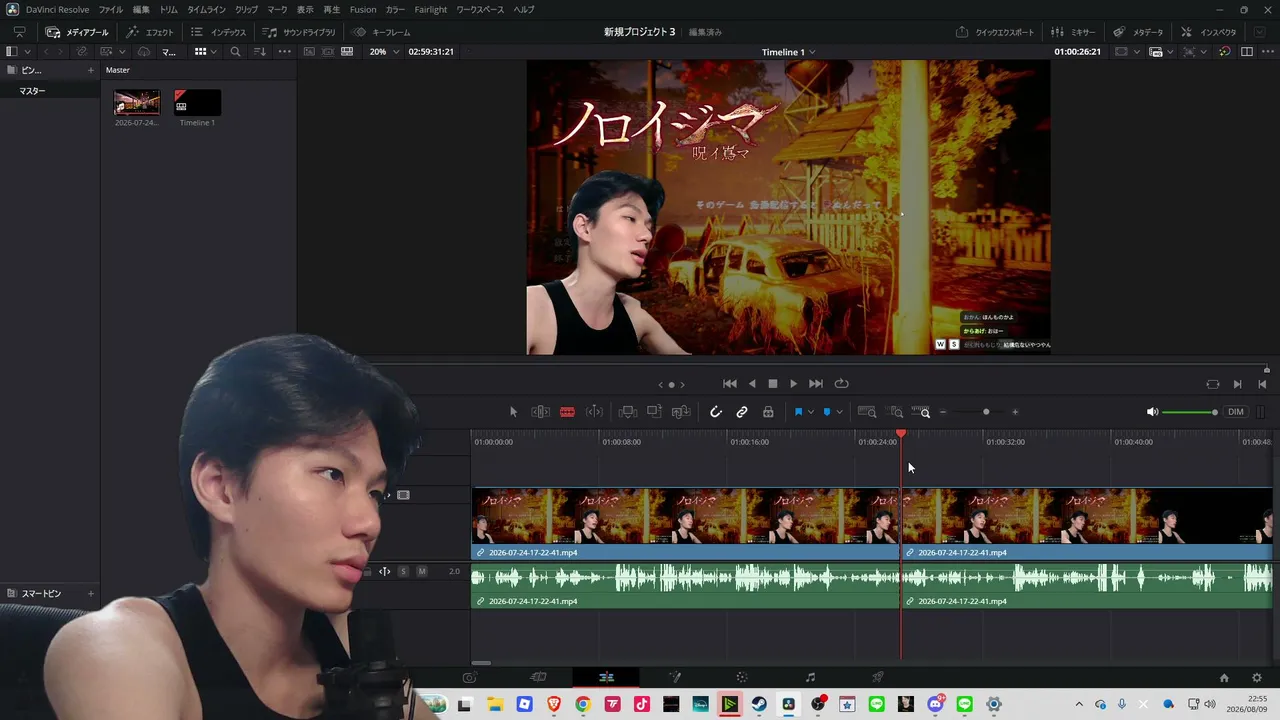The height and width of the screenshot is (720, 1280).
Task: Toggle the Position Lock padlock
Action: coord(768,412)
